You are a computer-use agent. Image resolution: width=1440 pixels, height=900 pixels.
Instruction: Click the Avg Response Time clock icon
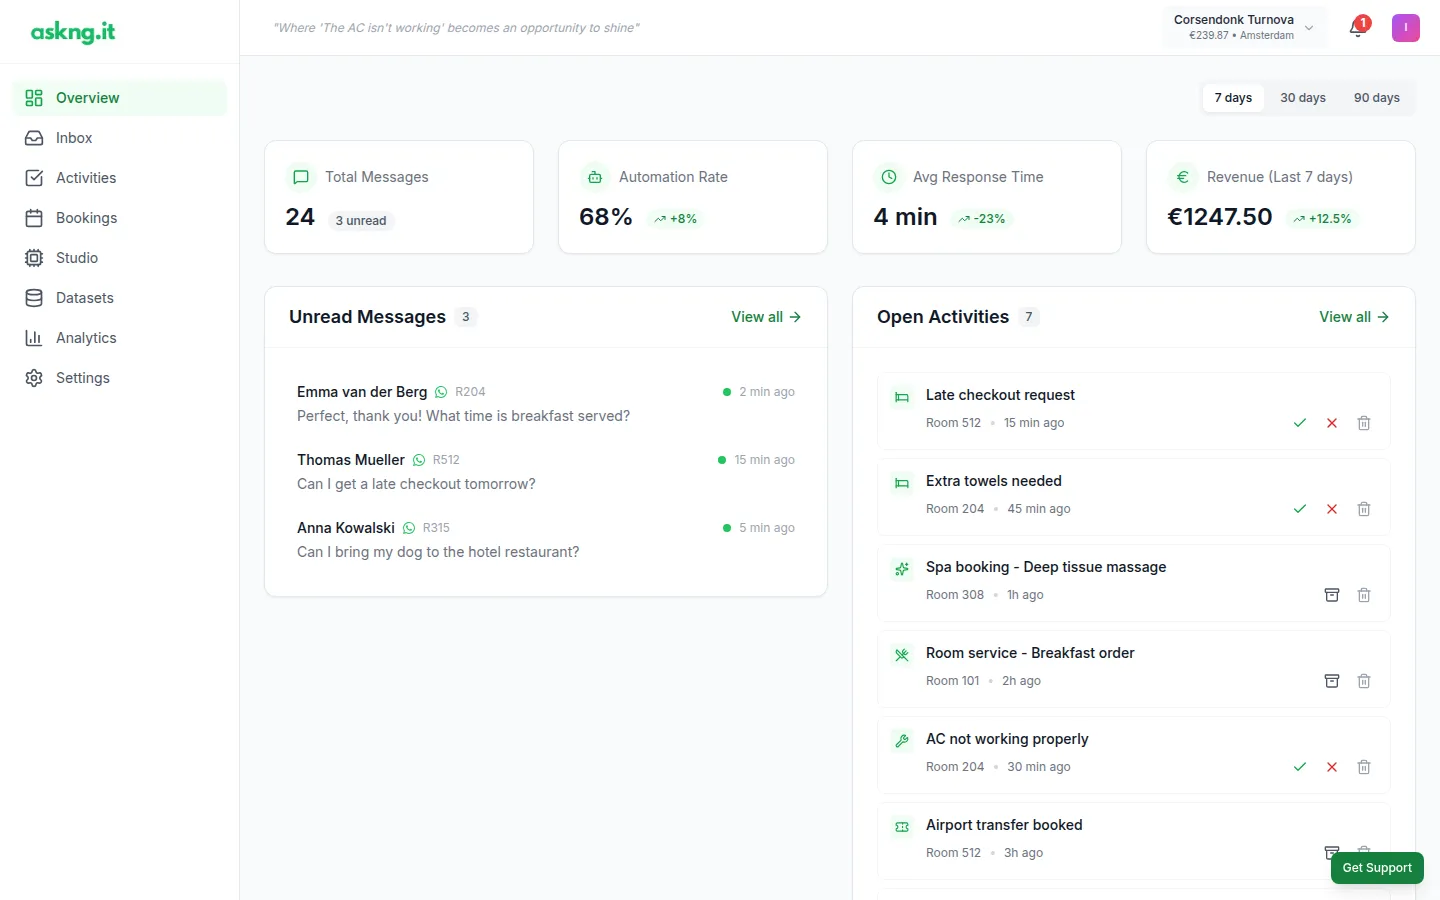coord(889,177)
